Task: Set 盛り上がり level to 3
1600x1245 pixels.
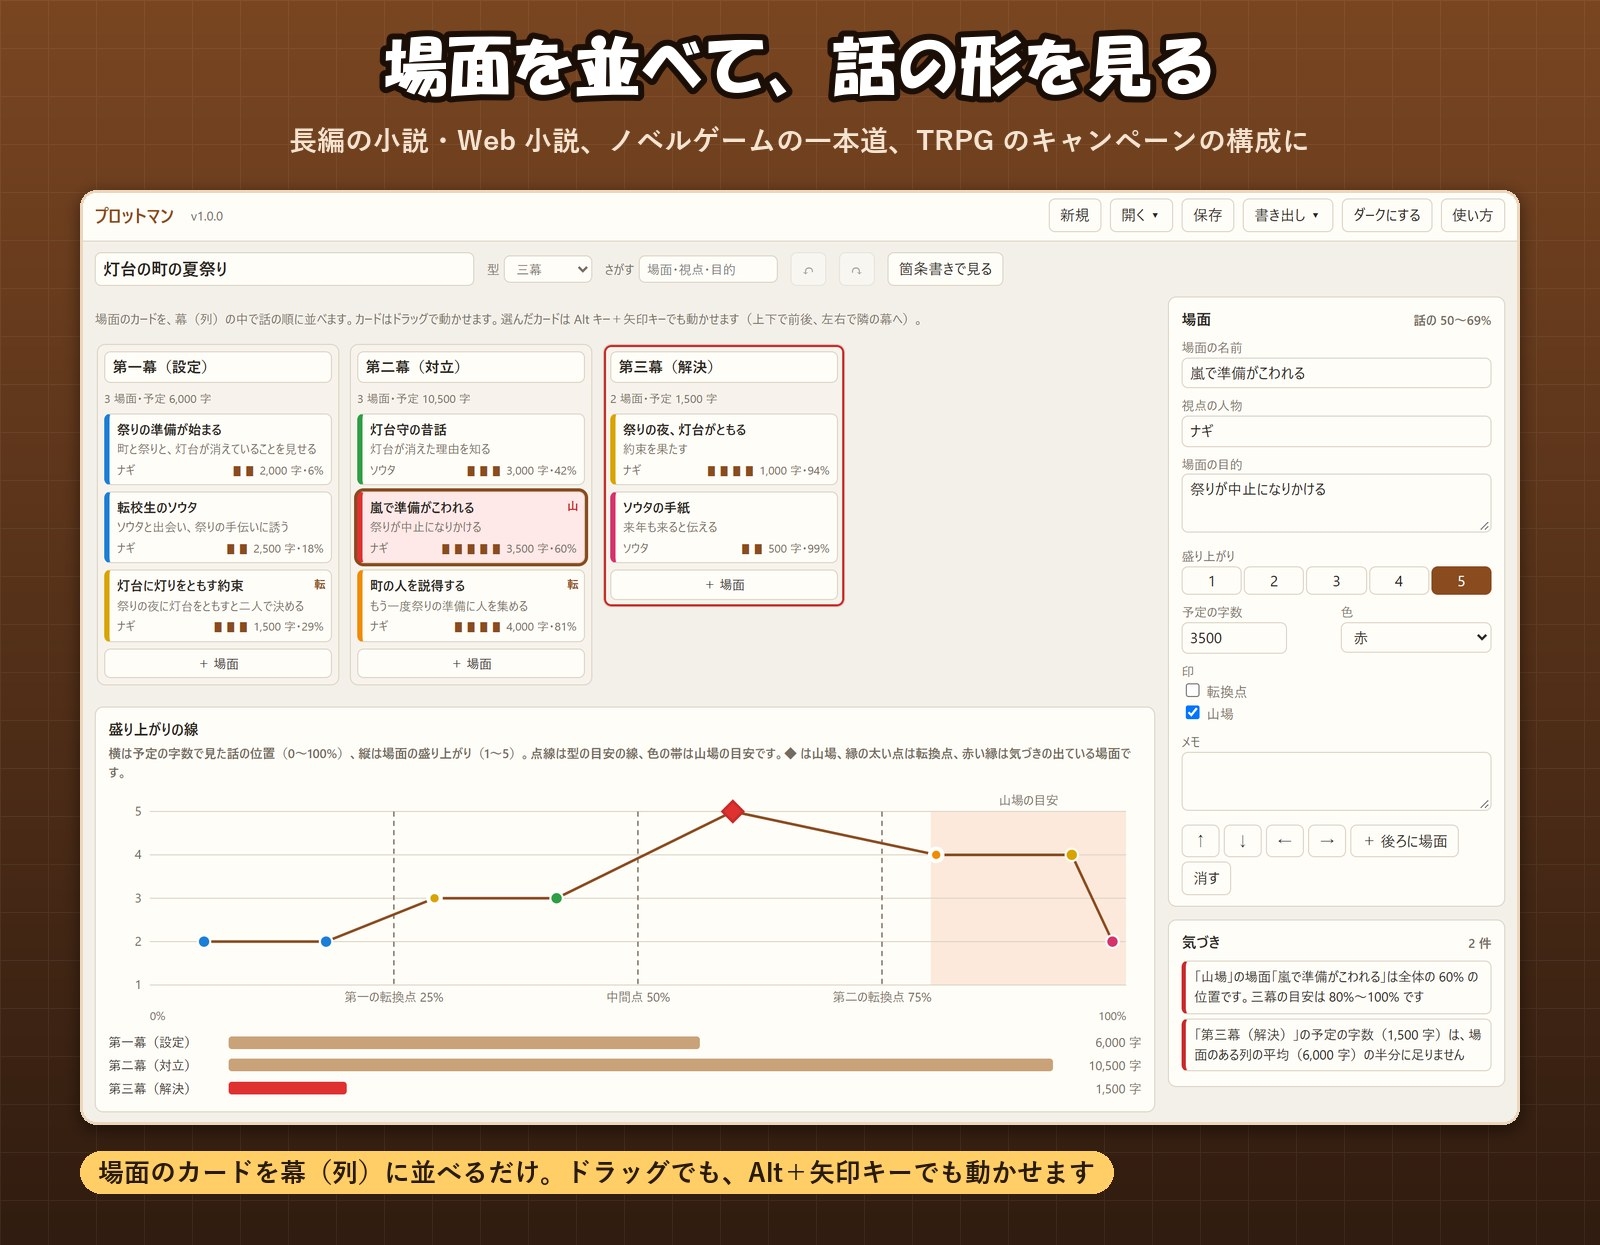Action: 1336,581
